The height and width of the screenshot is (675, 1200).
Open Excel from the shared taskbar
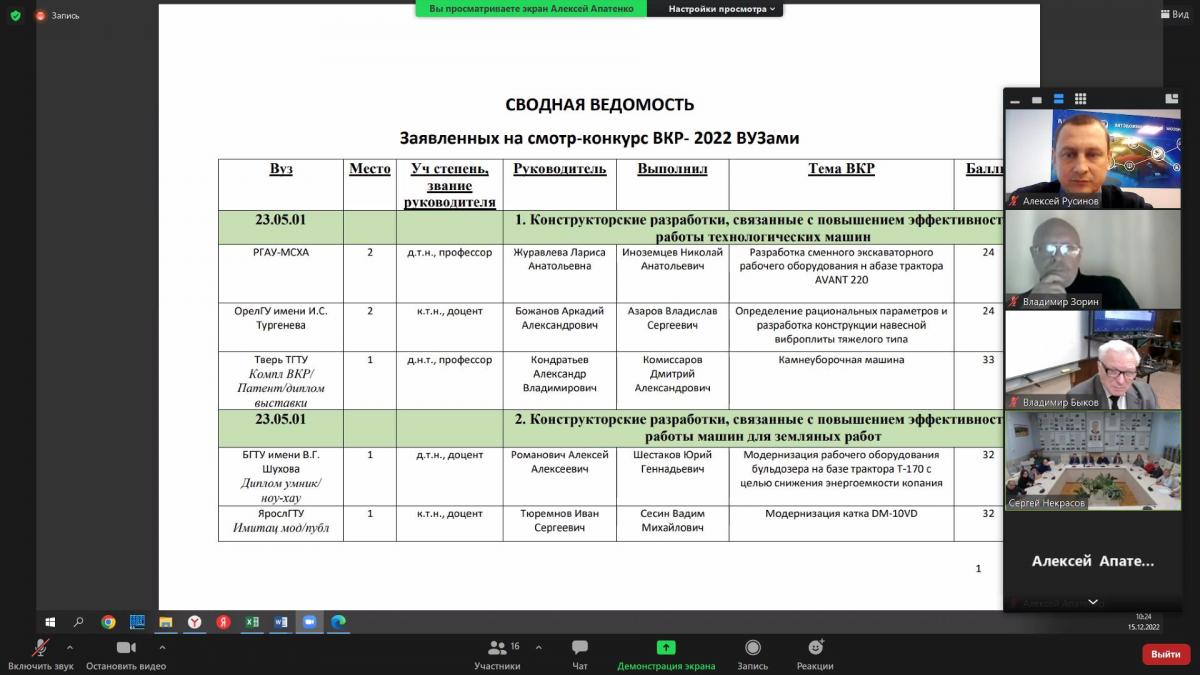click(252, 622)
